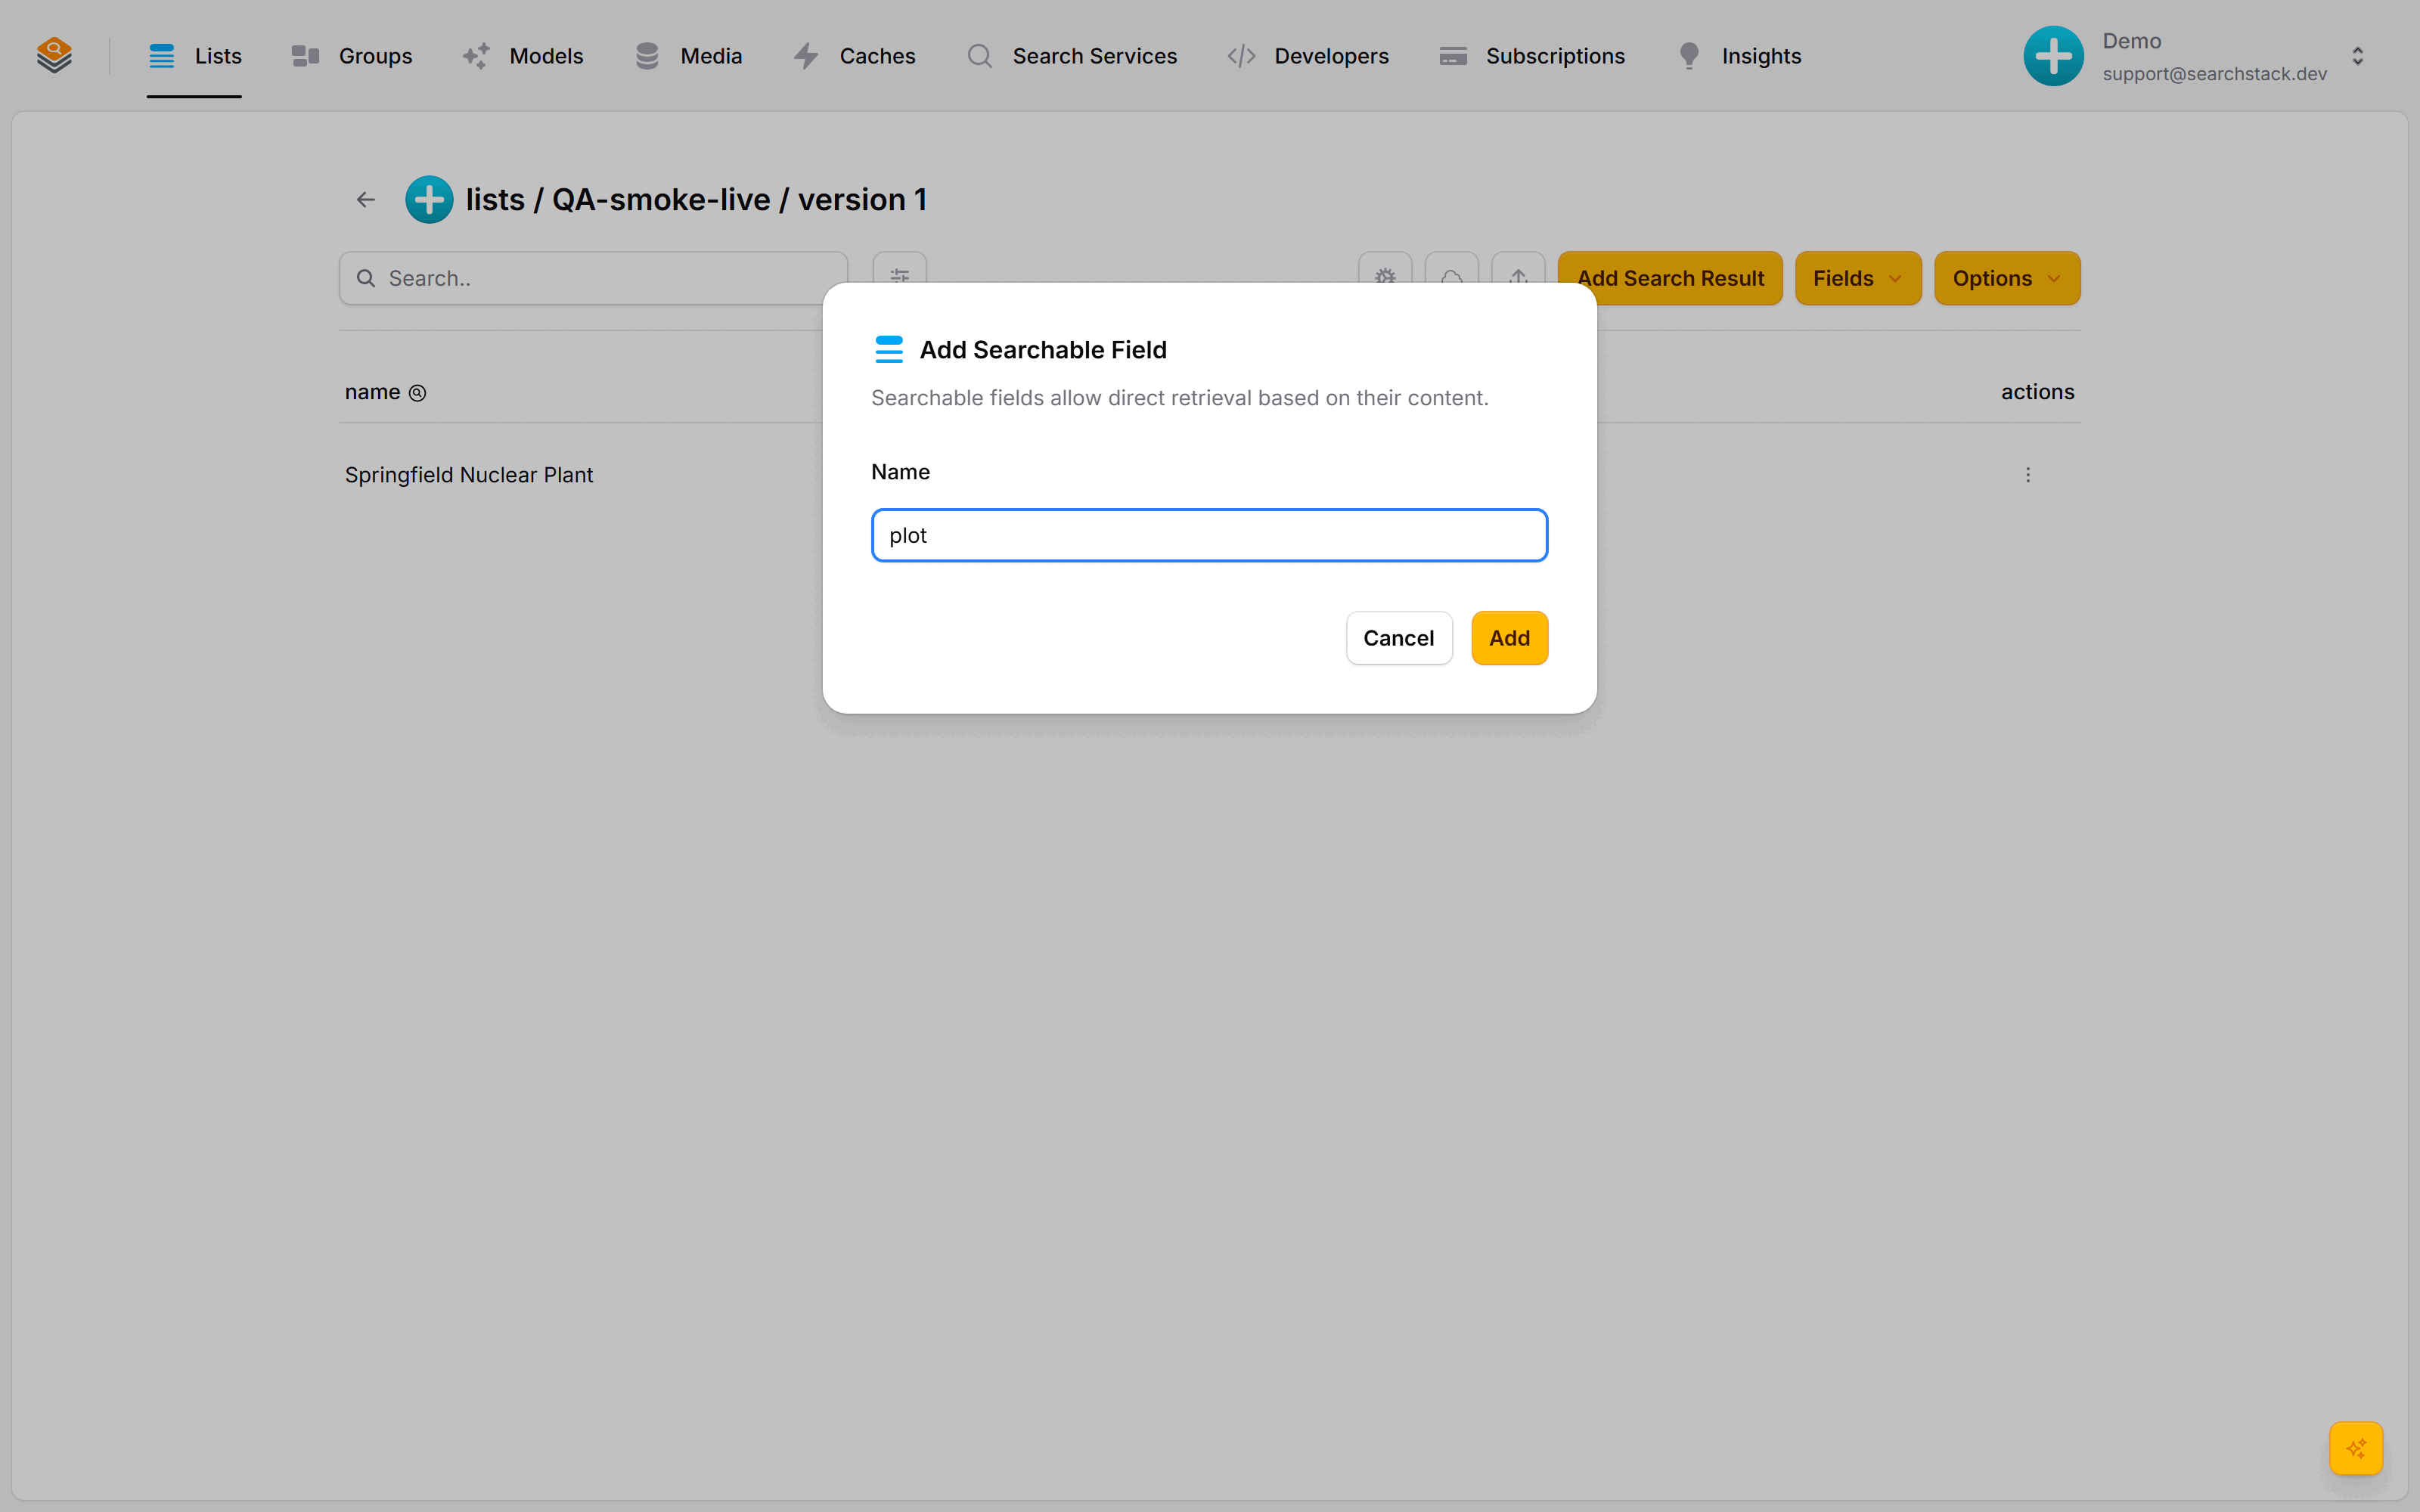Click the searchable icon next to name

[418, 393]
